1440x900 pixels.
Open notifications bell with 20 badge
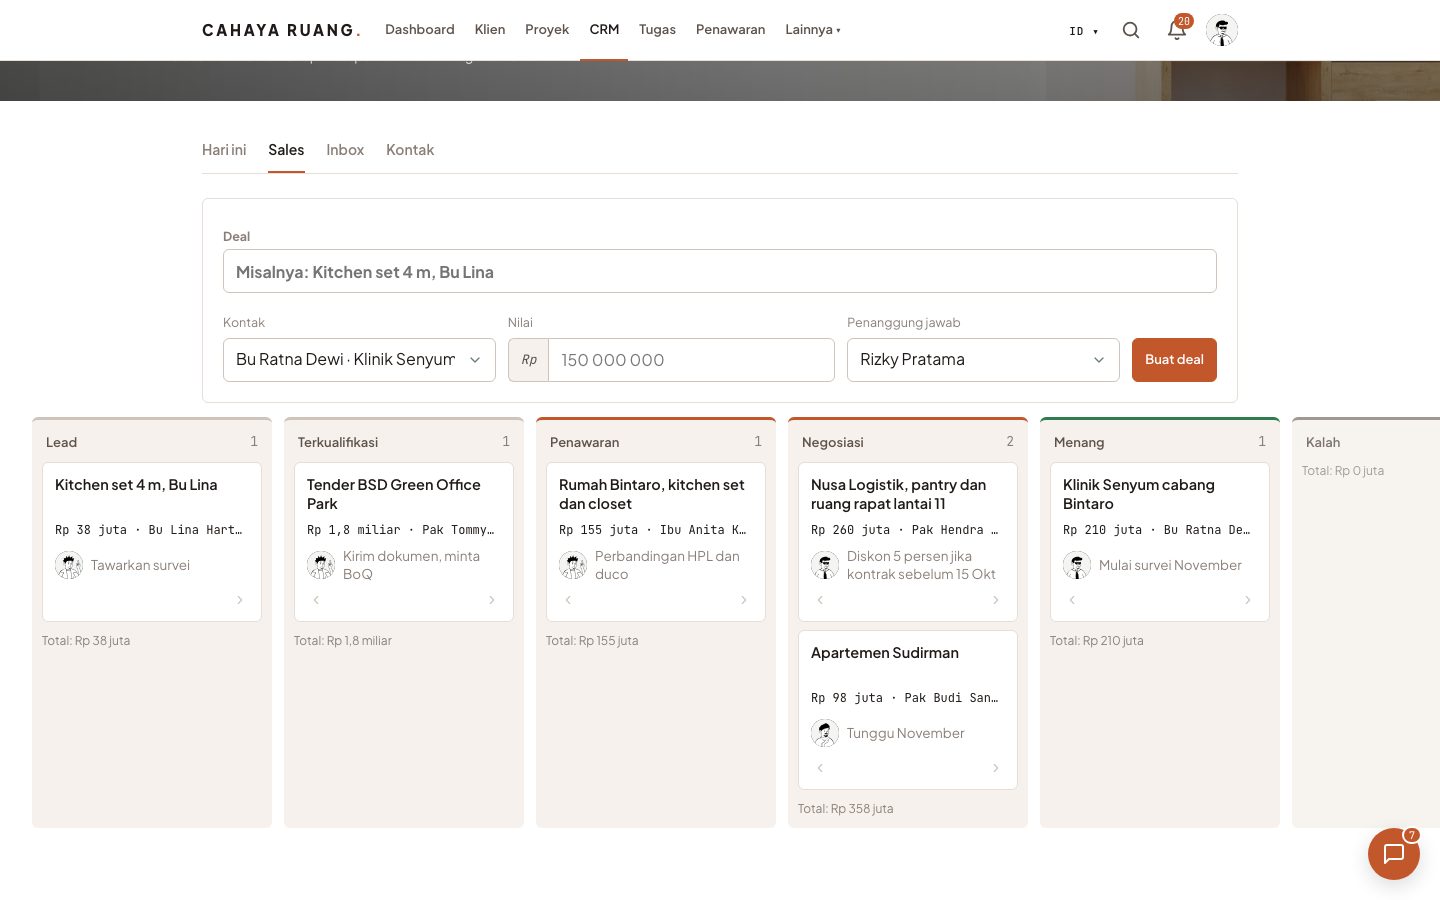(1178, 29)
